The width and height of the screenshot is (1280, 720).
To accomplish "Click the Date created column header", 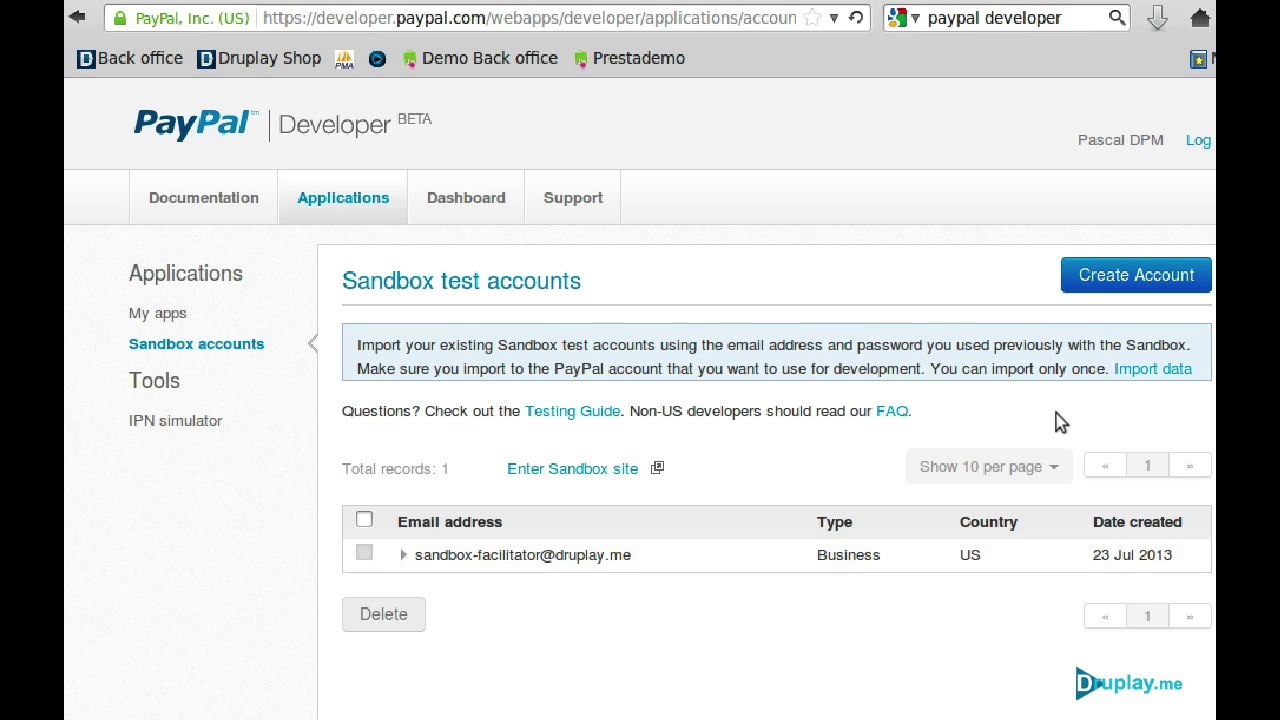I will pyautogui.click(x=1137, y=522).
